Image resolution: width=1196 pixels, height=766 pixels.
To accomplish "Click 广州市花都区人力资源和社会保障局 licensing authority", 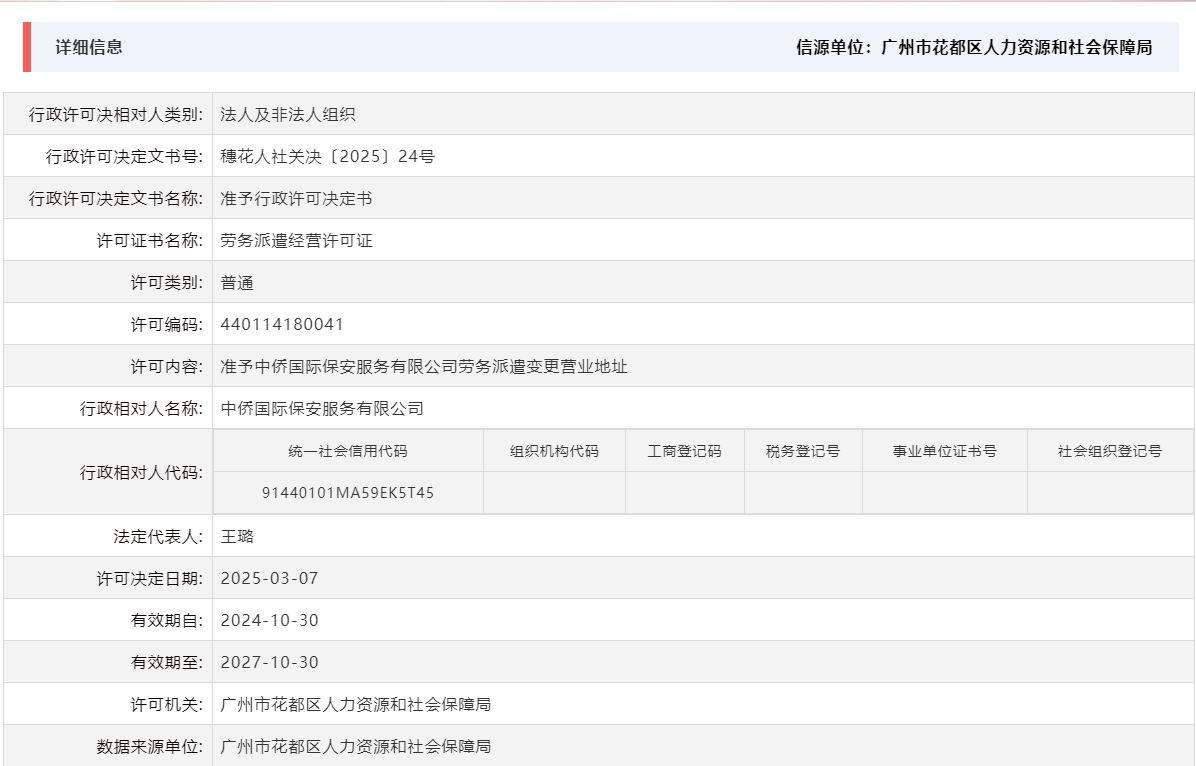I will [355, 703].
